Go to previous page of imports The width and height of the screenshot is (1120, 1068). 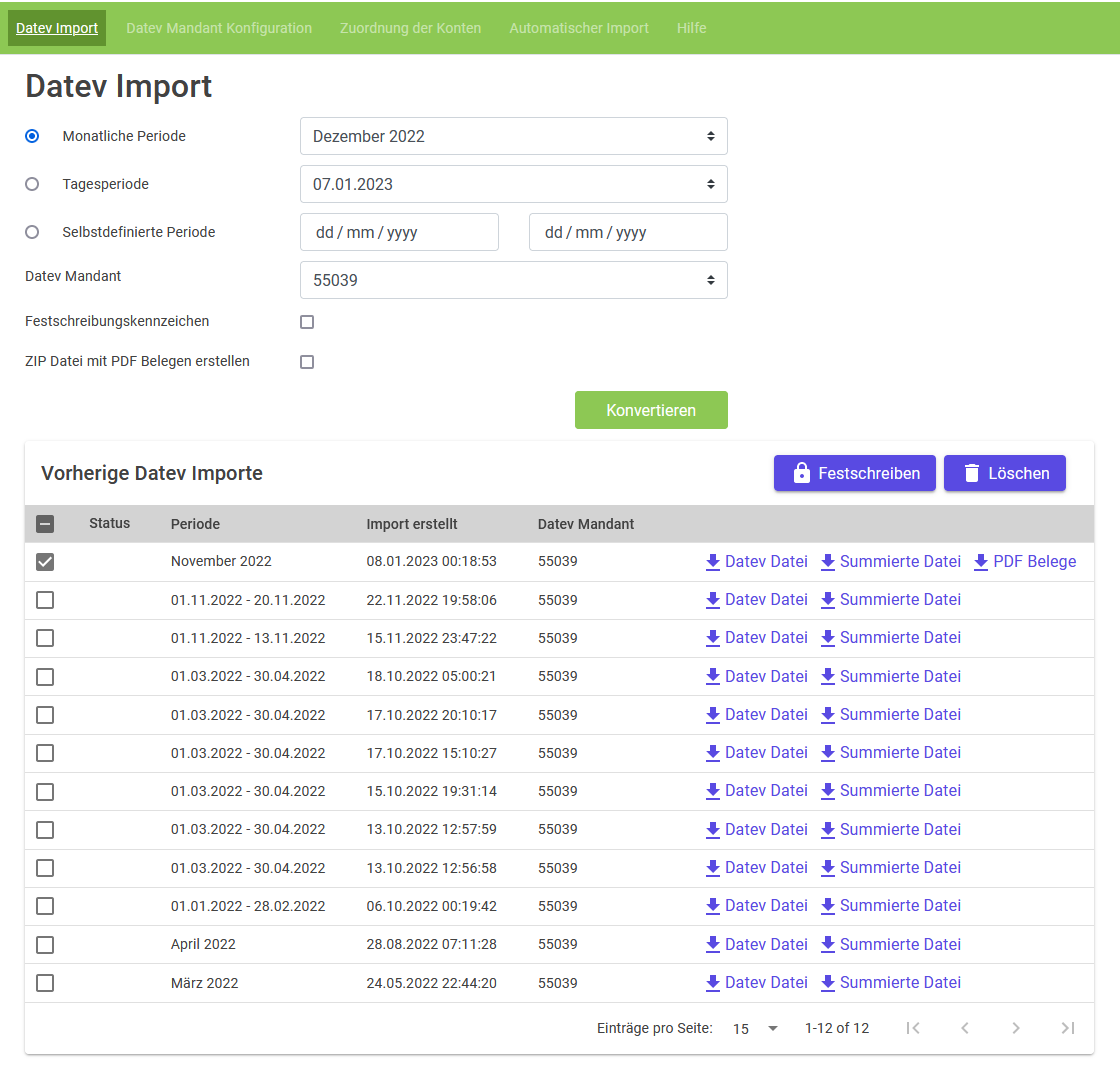pyautogui.click(x=965, y=1028)
